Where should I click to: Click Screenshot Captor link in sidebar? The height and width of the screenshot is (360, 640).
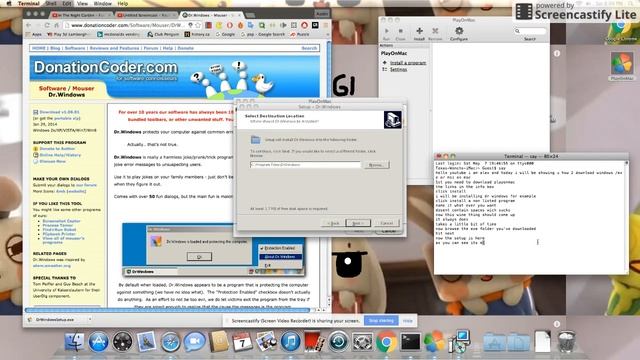pyautogui.click(x=61, y=221)
